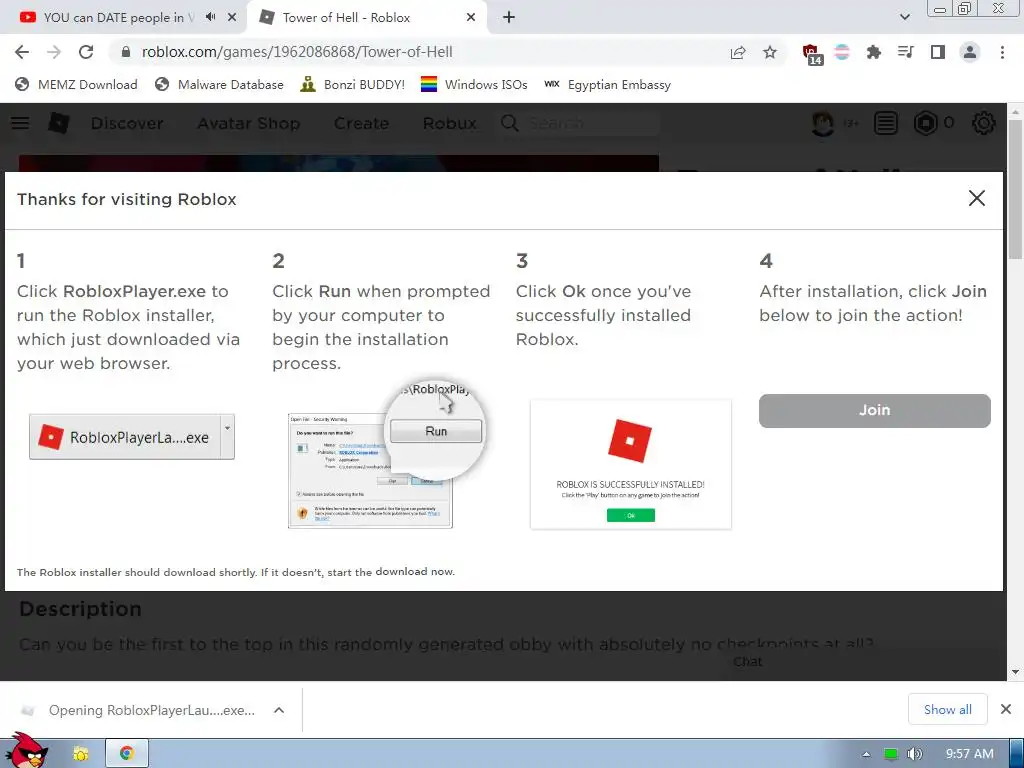This screenshot has height=768, width=1024.
Task: Open Robux in Roblox navigation
Action: [449, 123]
